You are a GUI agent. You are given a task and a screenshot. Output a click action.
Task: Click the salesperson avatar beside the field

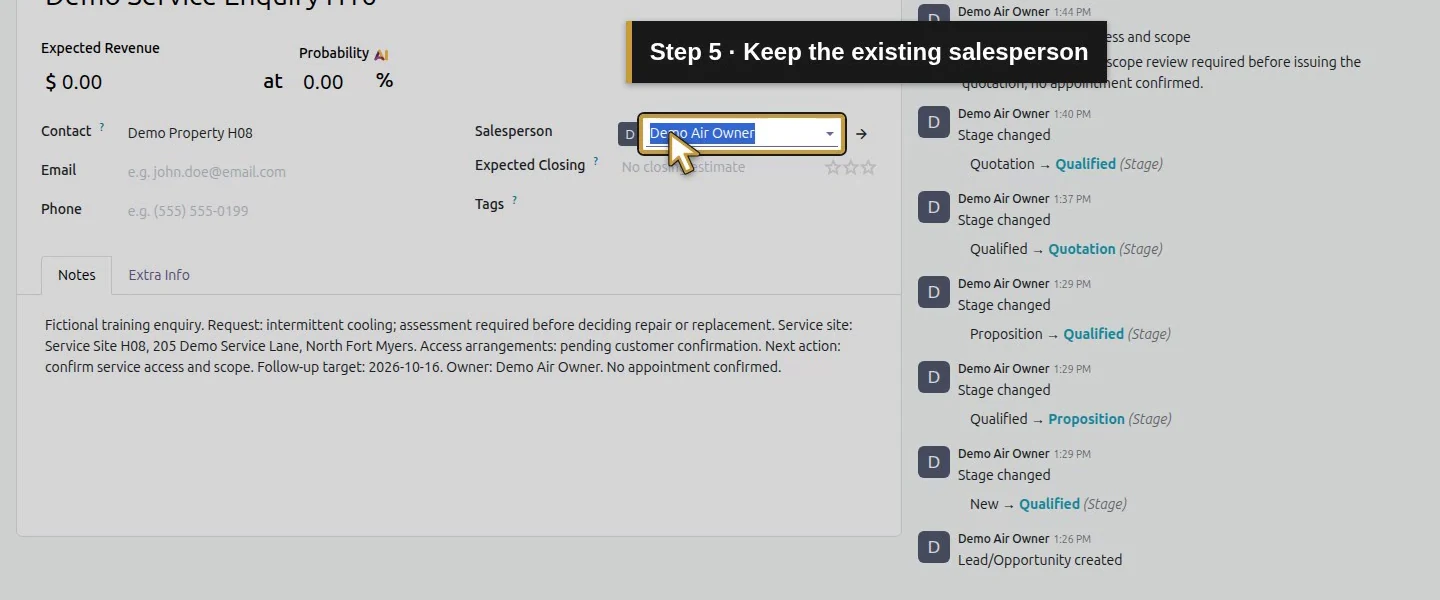tap(628, 134)
